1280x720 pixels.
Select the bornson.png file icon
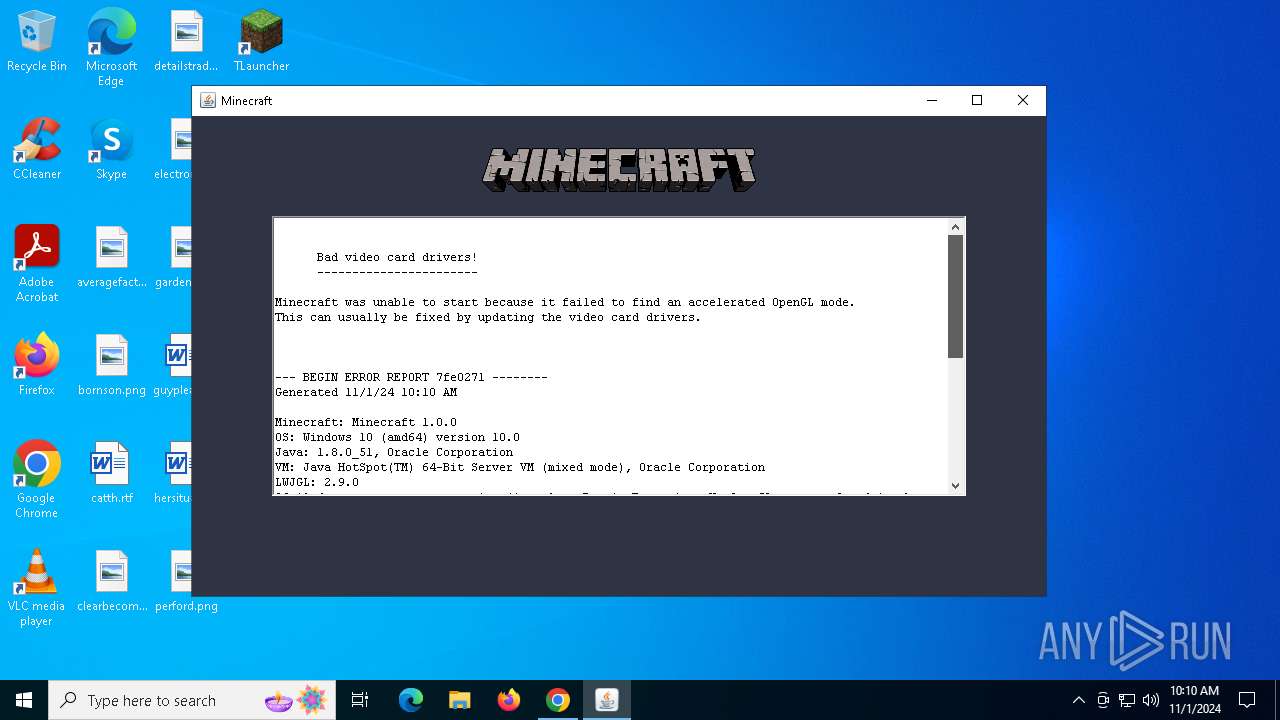tap(111, 365)
